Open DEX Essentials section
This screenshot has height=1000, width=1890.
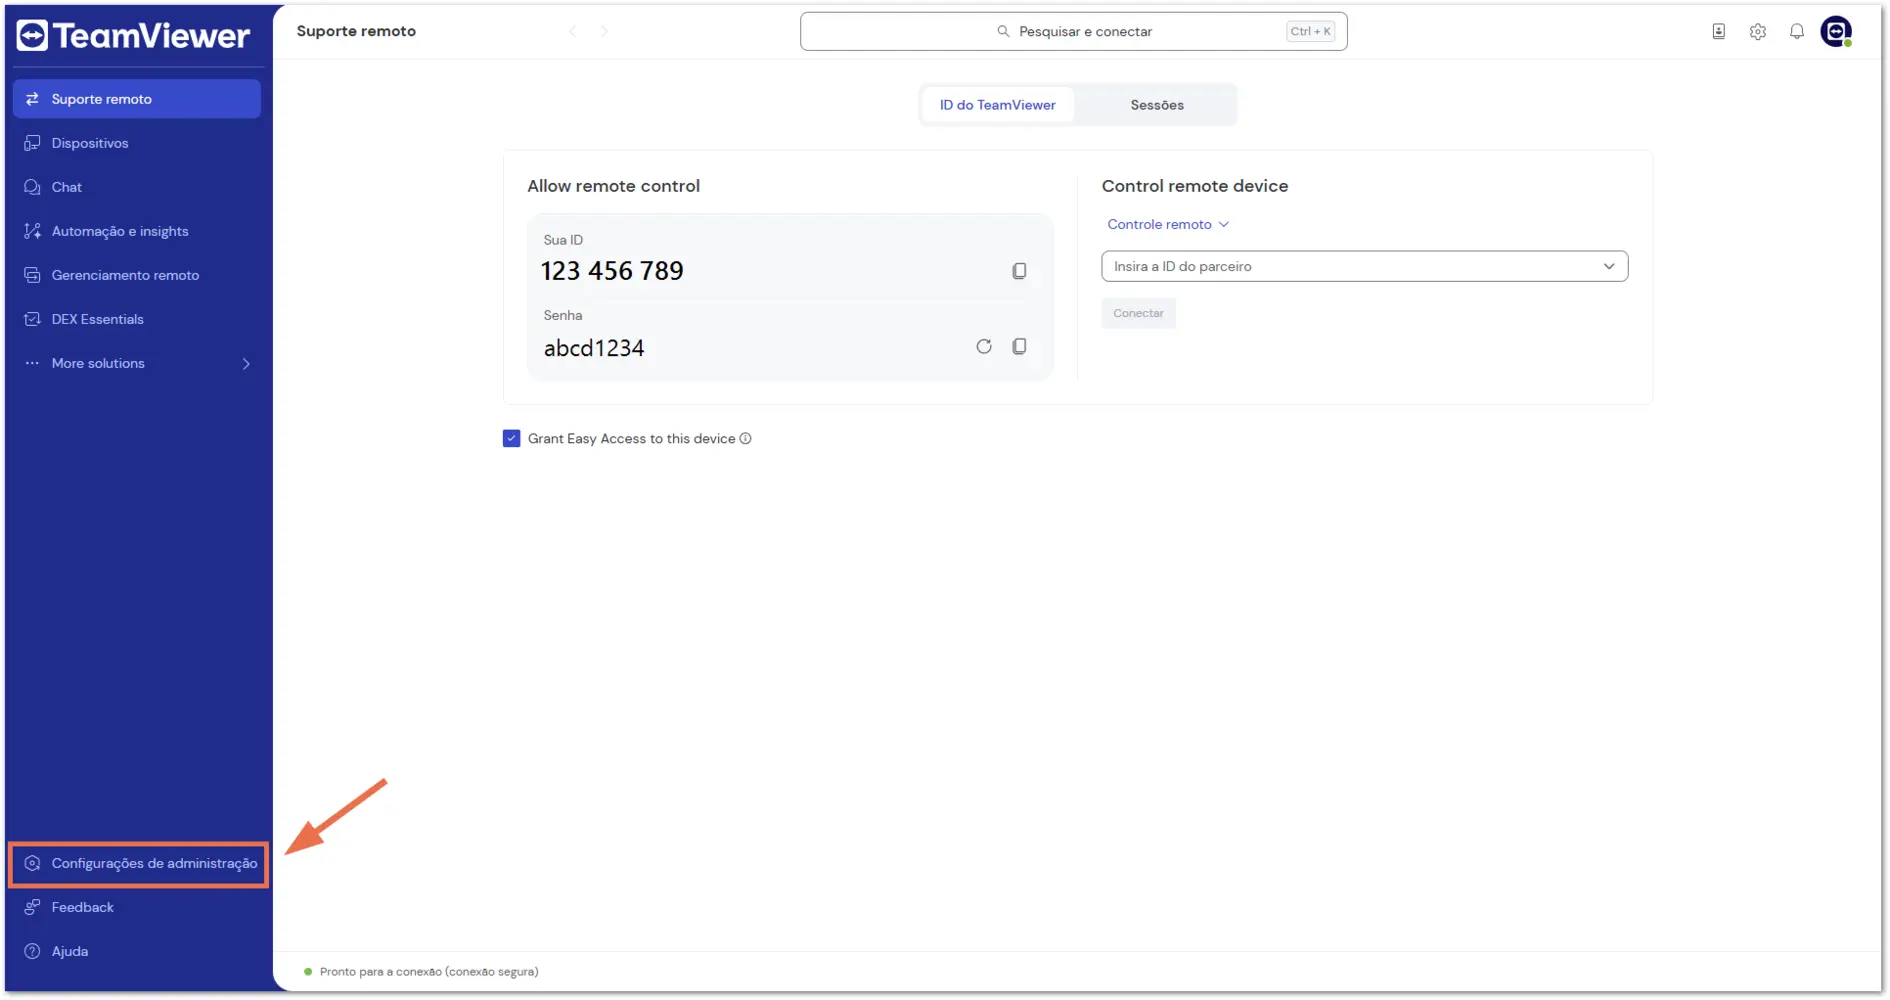pos(137,319)
